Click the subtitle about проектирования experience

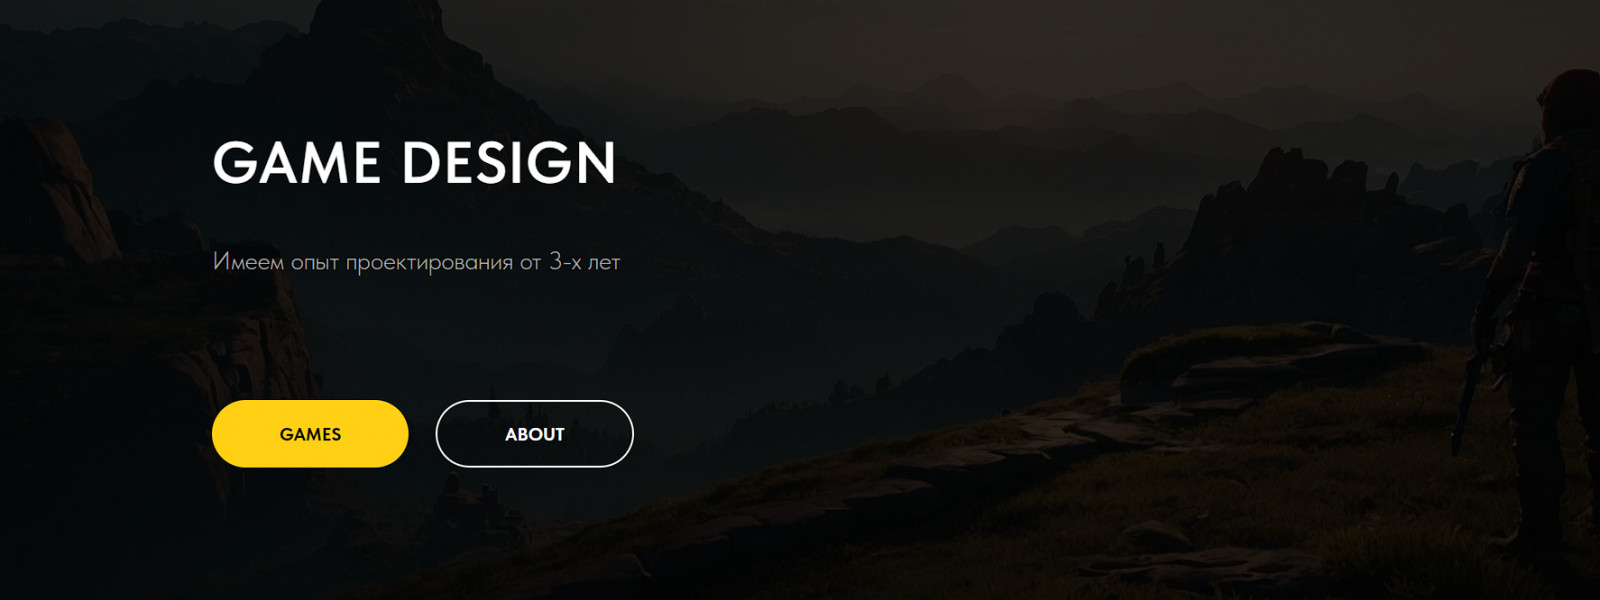pyautogui.click(x=417, y=263)
